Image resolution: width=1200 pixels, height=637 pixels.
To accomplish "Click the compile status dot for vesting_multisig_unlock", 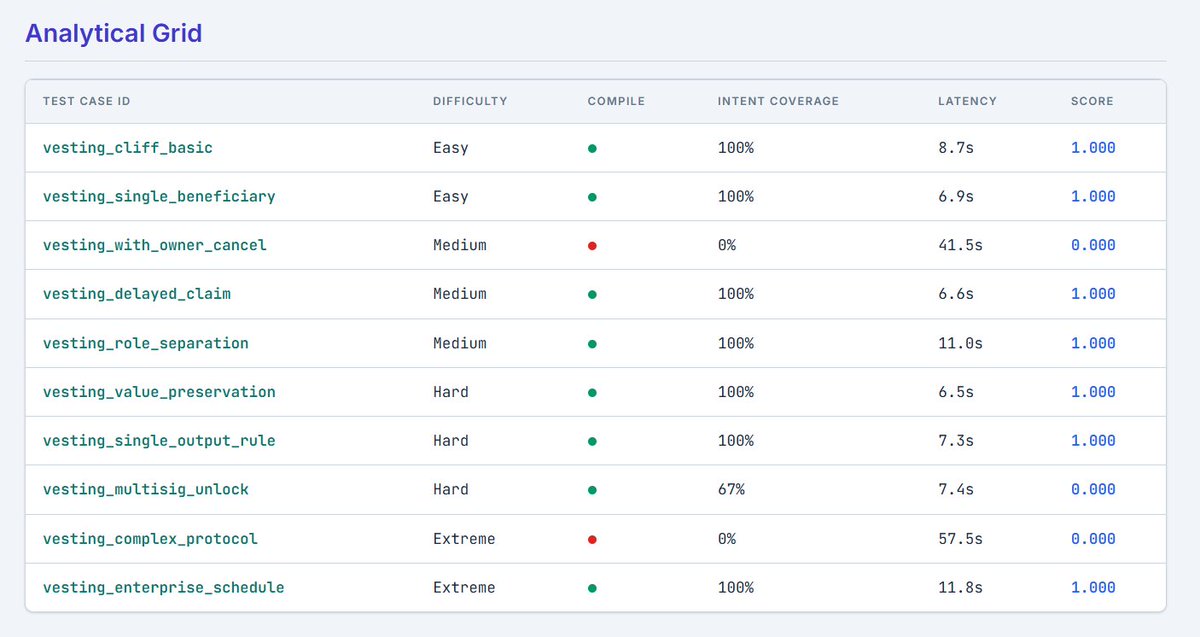I will (x=592, y=490).
